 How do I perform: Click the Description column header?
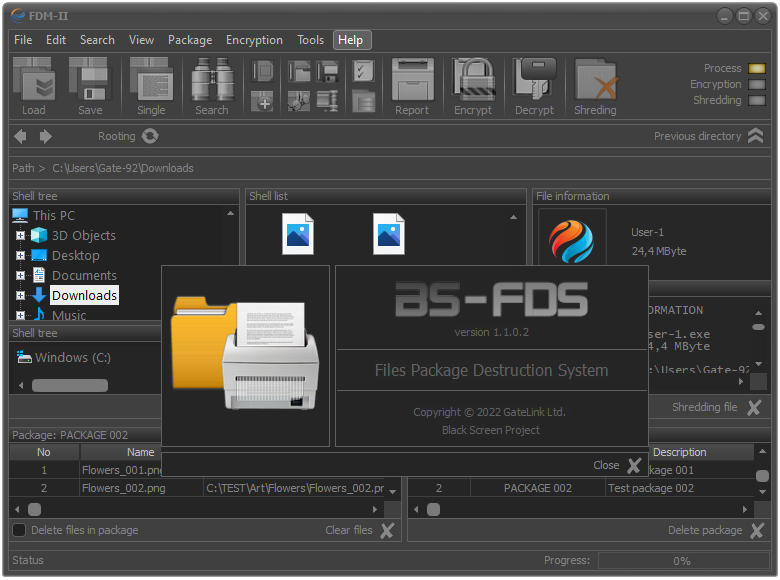point(680,453)
